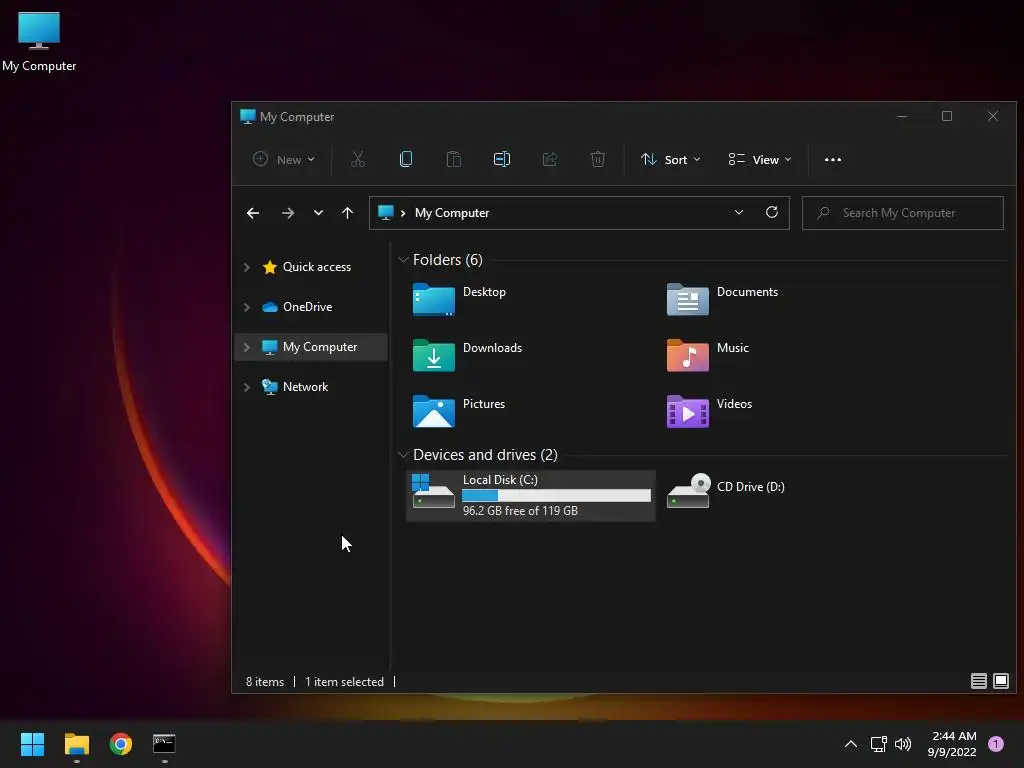Open File Explorer from the taskbar
1024x768 pixels.
point(76,744)
